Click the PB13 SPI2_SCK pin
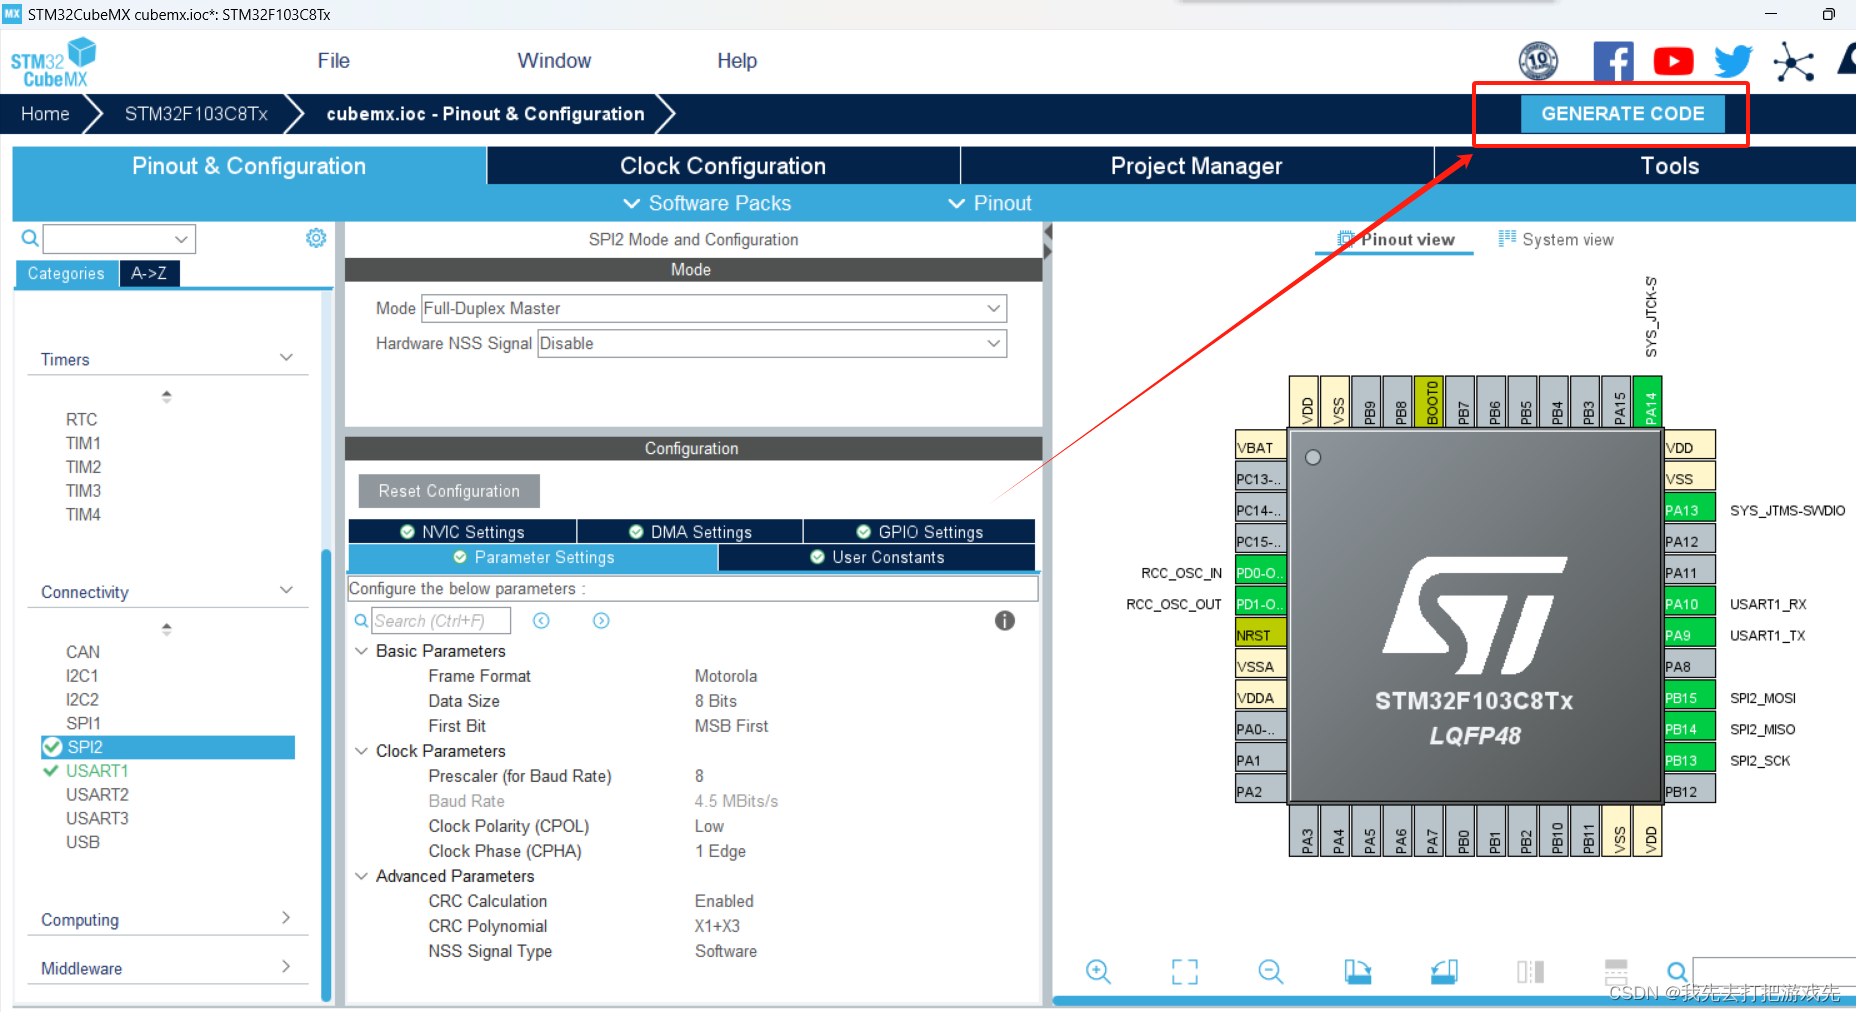 click(x=1689, y=760)
